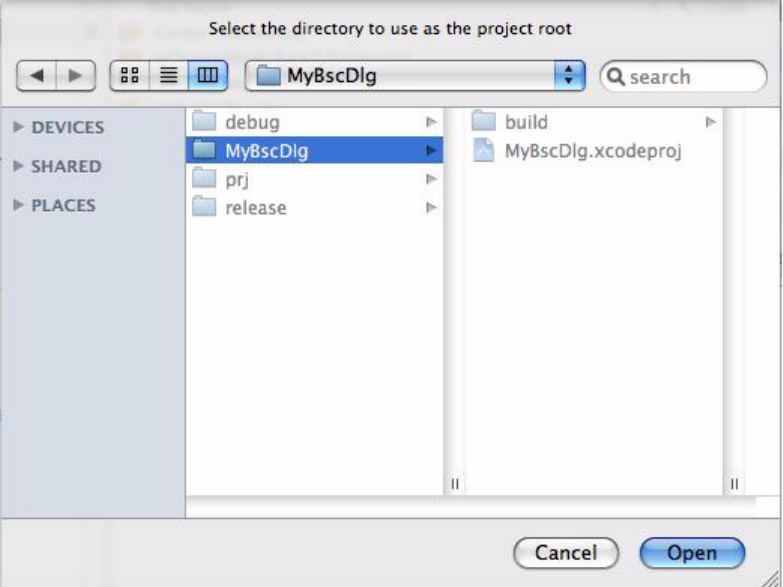783x587 pixels.
Task: Select the release folder
Action: 314,207
